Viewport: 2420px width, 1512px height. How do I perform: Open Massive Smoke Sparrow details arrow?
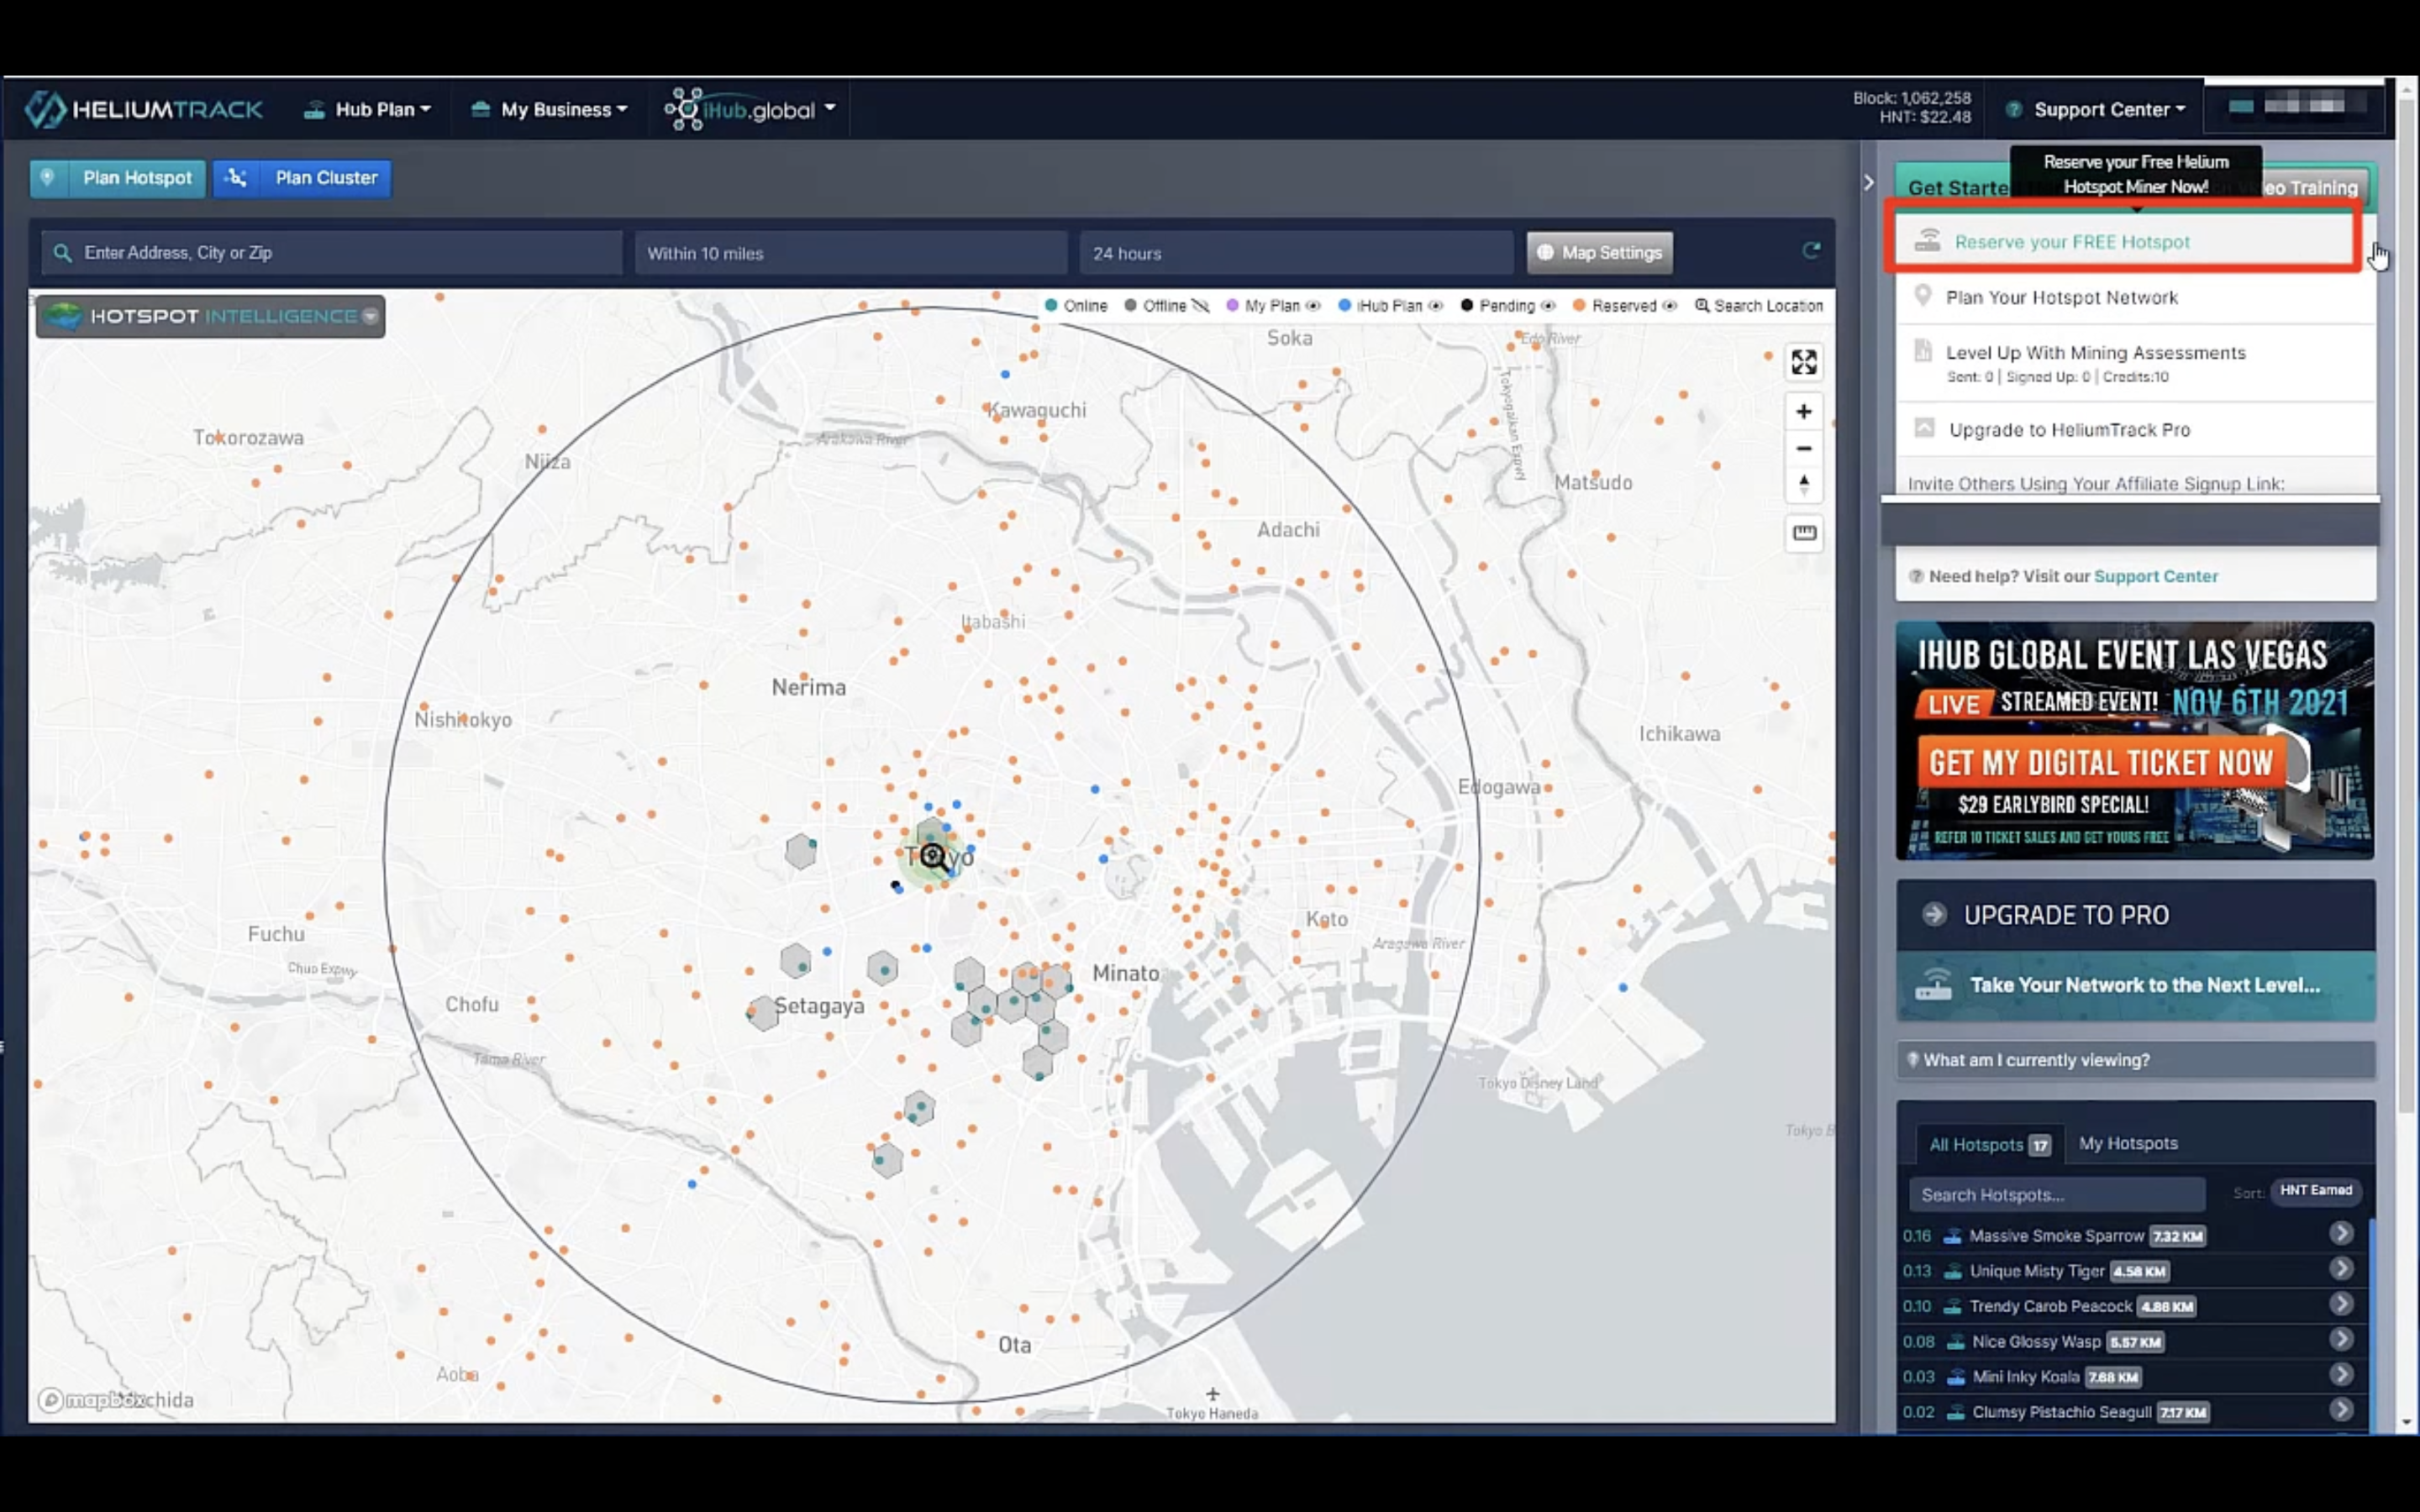[x=2340, y=1233]
